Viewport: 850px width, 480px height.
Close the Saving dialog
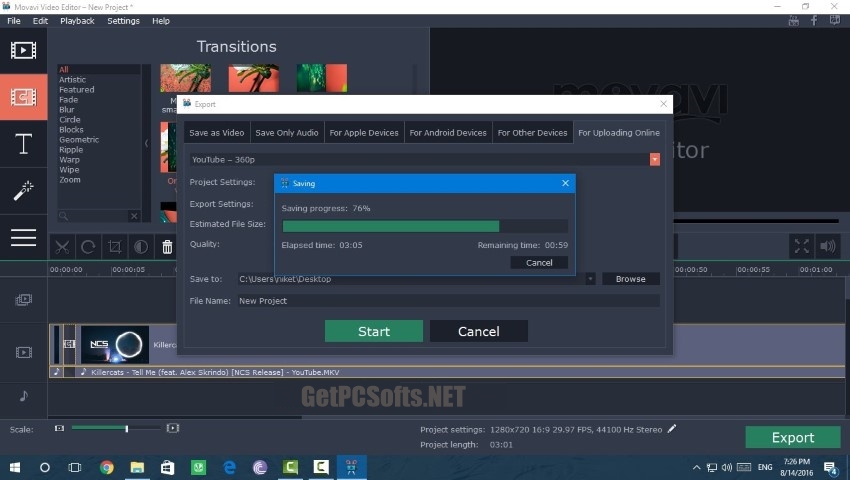pos(565,183)
